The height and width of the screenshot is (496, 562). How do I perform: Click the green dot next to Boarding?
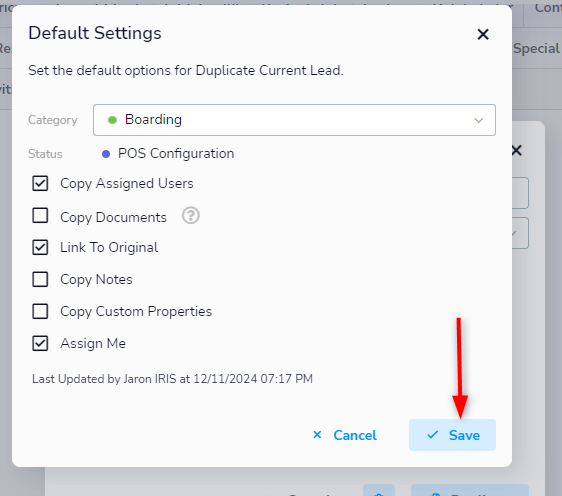tap(113, 120)
